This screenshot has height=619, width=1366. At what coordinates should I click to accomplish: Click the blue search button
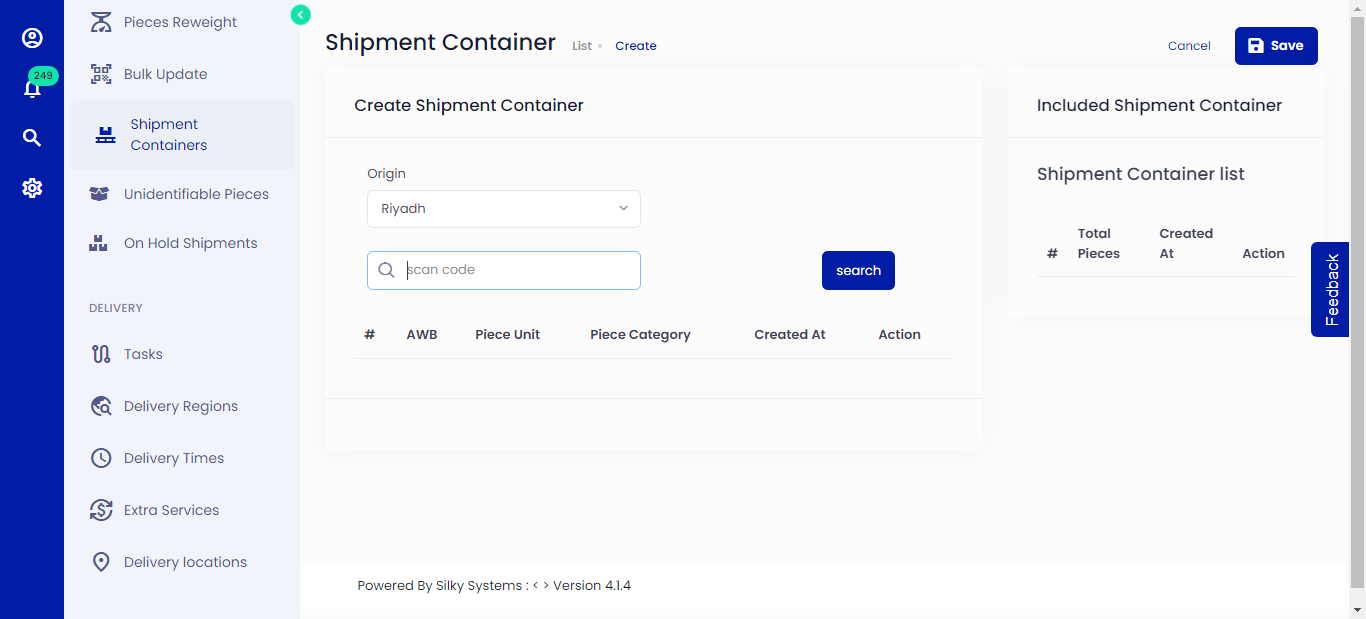coord(857,270)
